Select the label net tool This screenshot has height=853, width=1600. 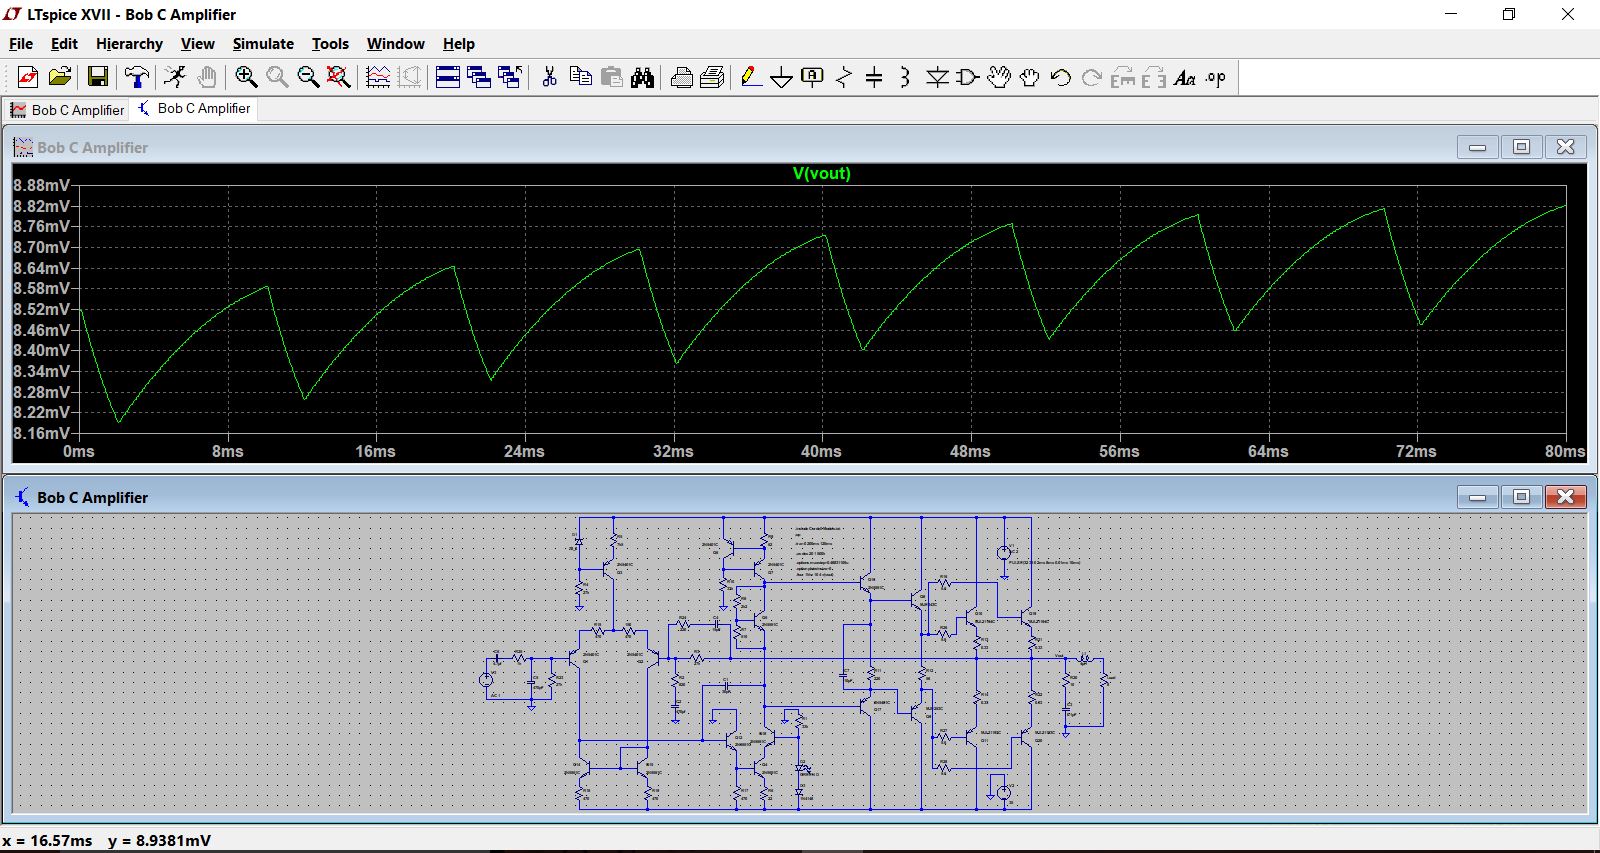point(813,77)
